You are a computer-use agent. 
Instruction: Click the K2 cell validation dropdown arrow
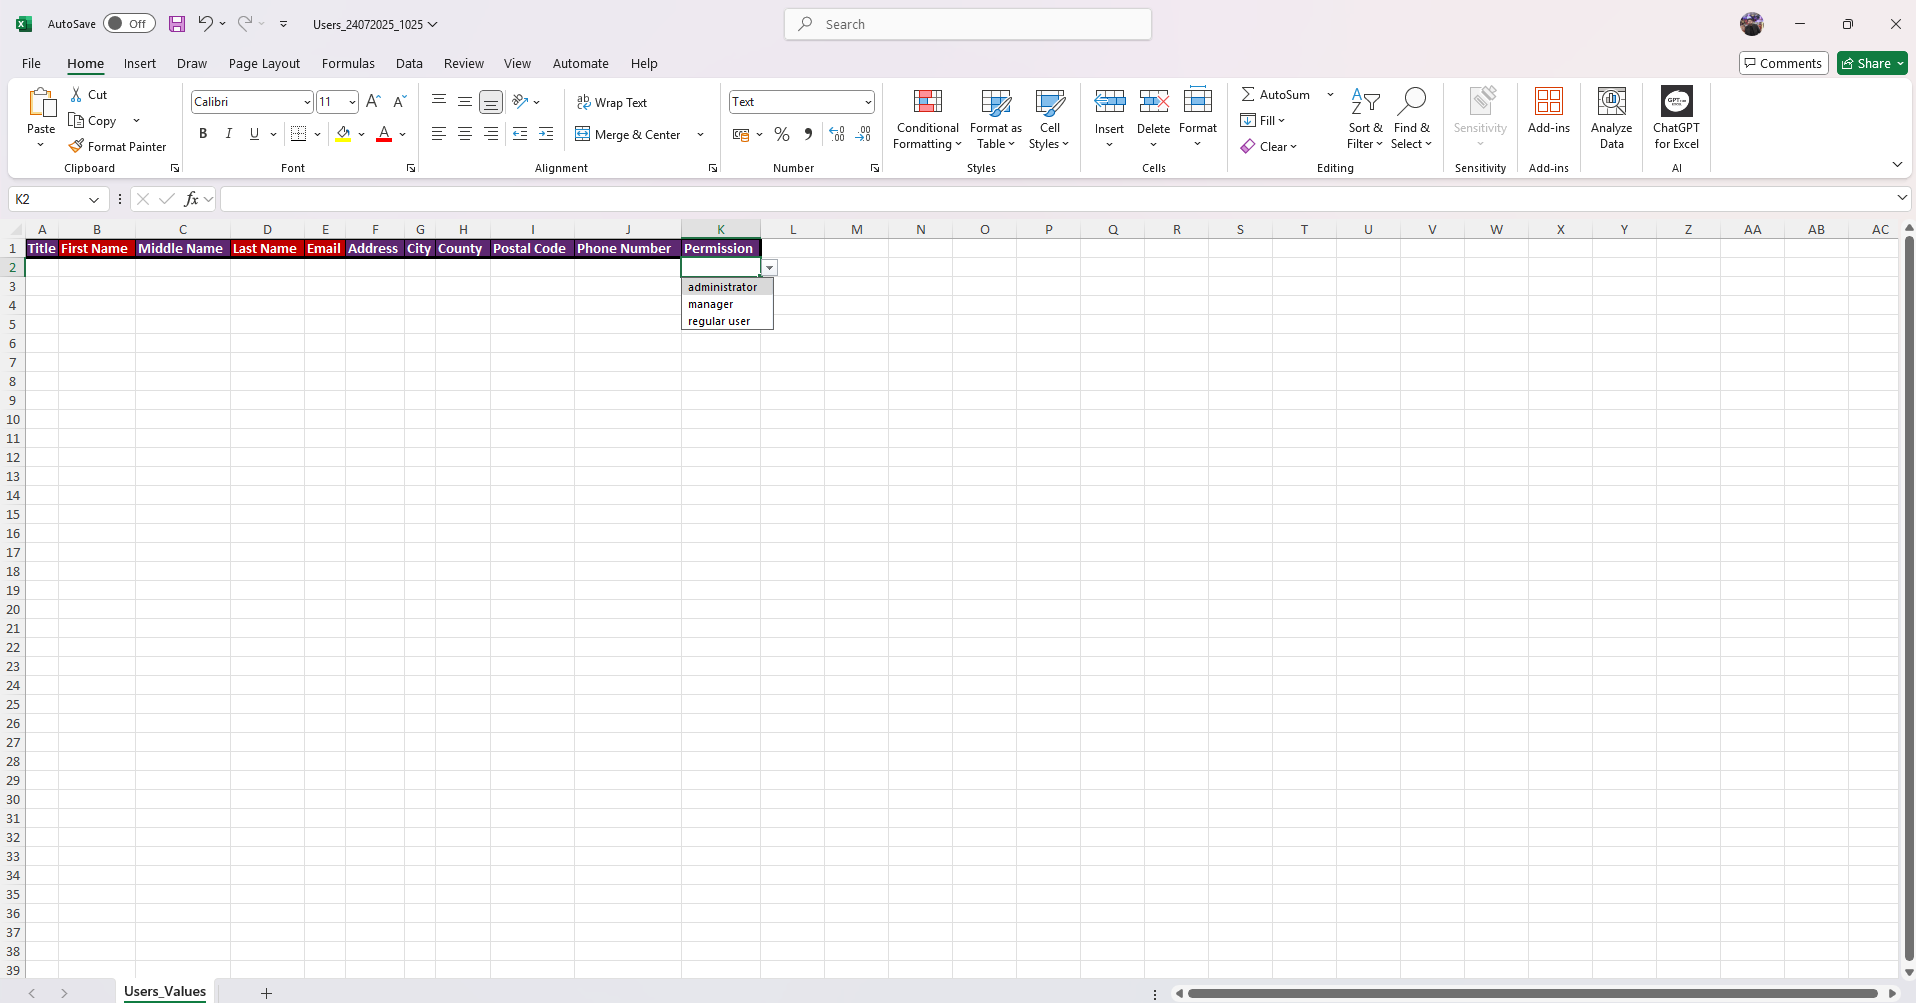pyautogui.click(x=769, y=268)
